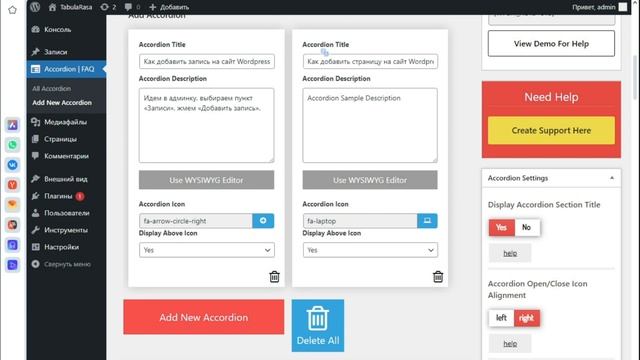Click the Консоль dashboard icon
The width and height of the screenshot is (640, 360).
(x=36, y=29)
